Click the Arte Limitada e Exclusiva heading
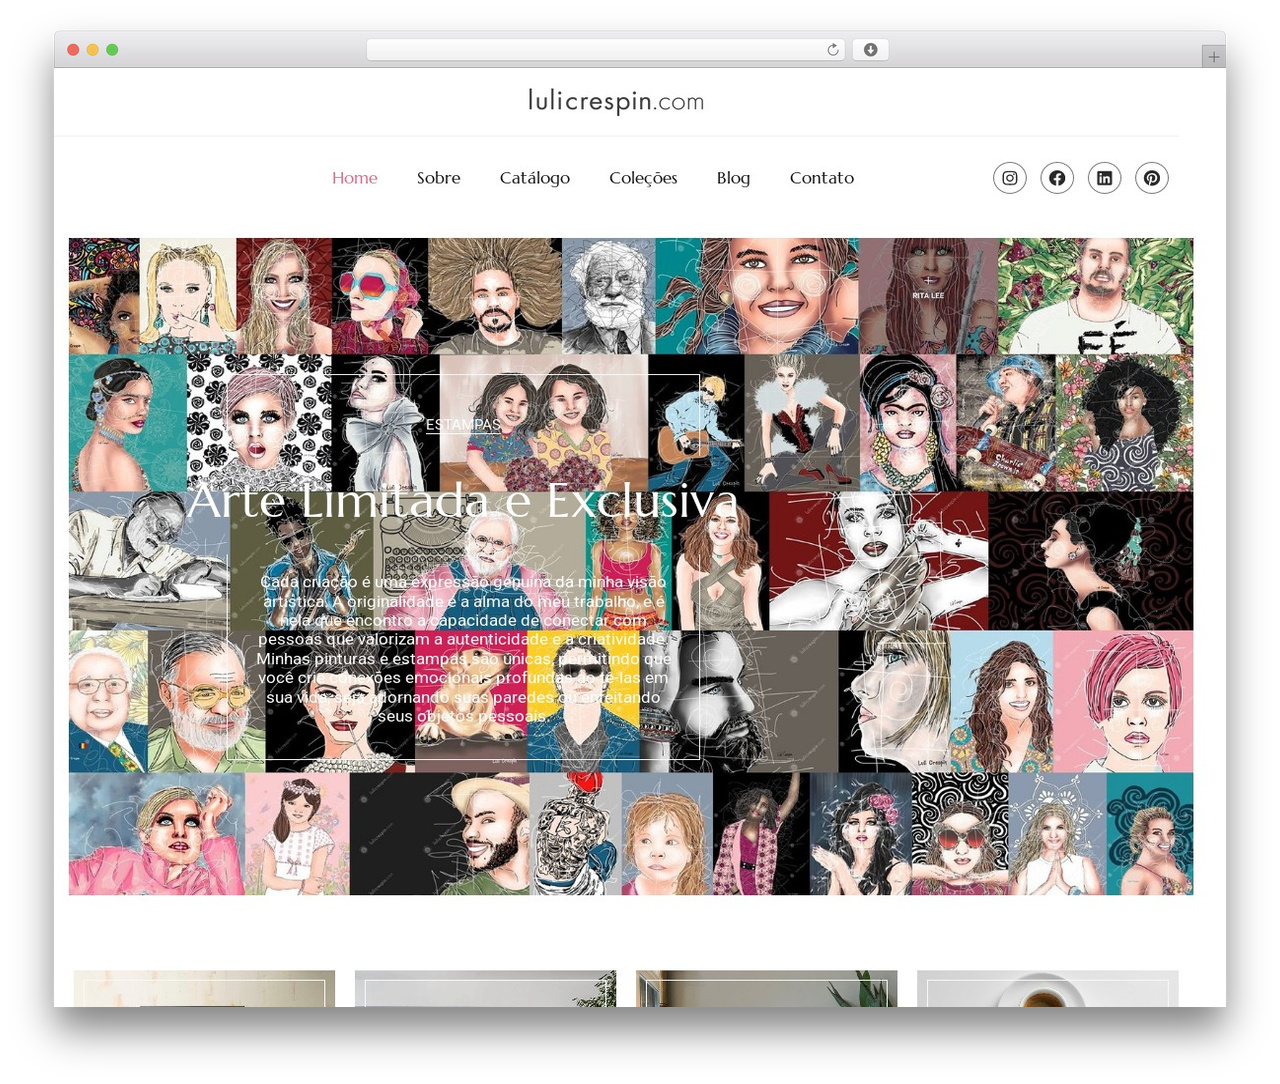The height and width of the screenshot is (1084, 1280). click(463, 501)
